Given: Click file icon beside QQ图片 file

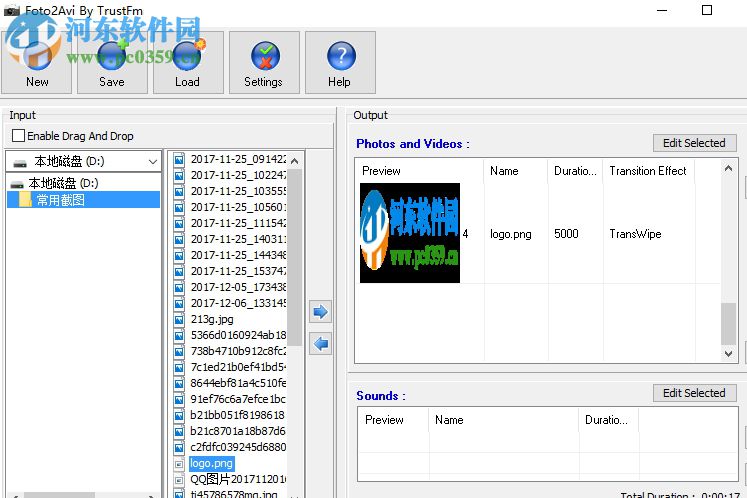Looking at the screenshot, I should point(179,479).
